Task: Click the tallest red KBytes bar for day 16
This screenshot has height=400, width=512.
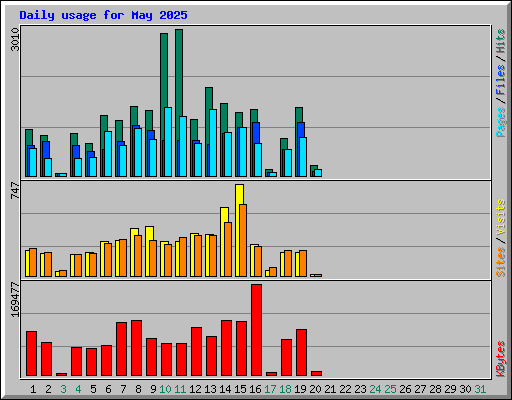Action: [x=257, y=330]
